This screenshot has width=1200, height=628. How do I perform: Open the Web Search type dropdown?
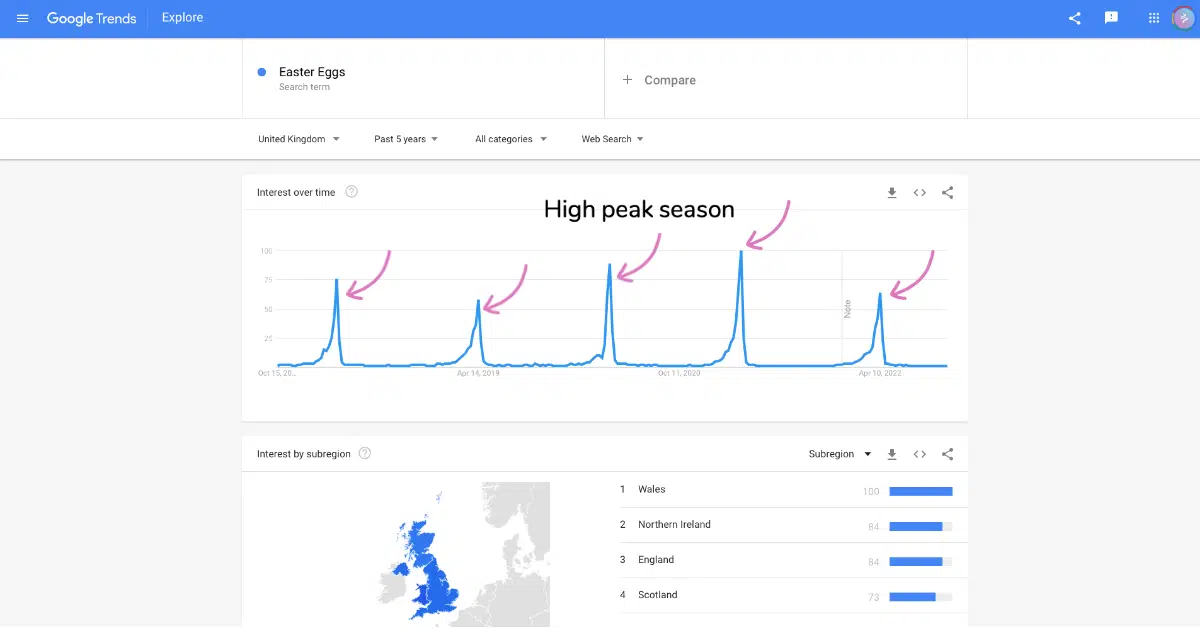(612, 139)
